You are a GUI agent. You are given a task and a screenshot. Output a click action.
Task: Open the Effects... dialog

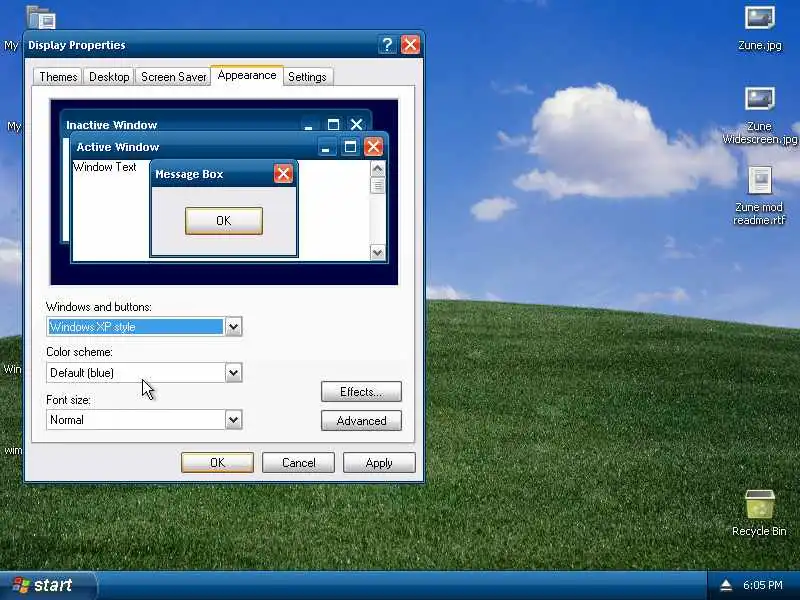pyautogui.click(x=361, y=392)
